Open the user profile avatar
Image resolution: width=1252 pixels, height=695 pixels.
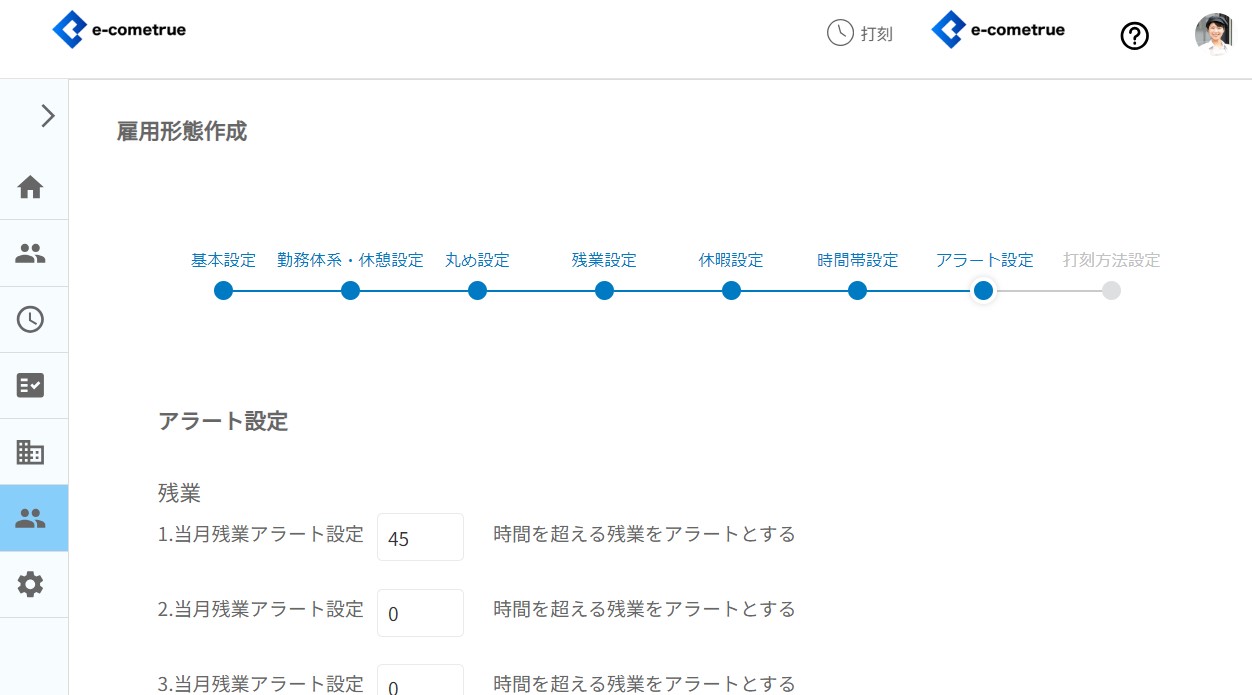(x=1214, y=33)
